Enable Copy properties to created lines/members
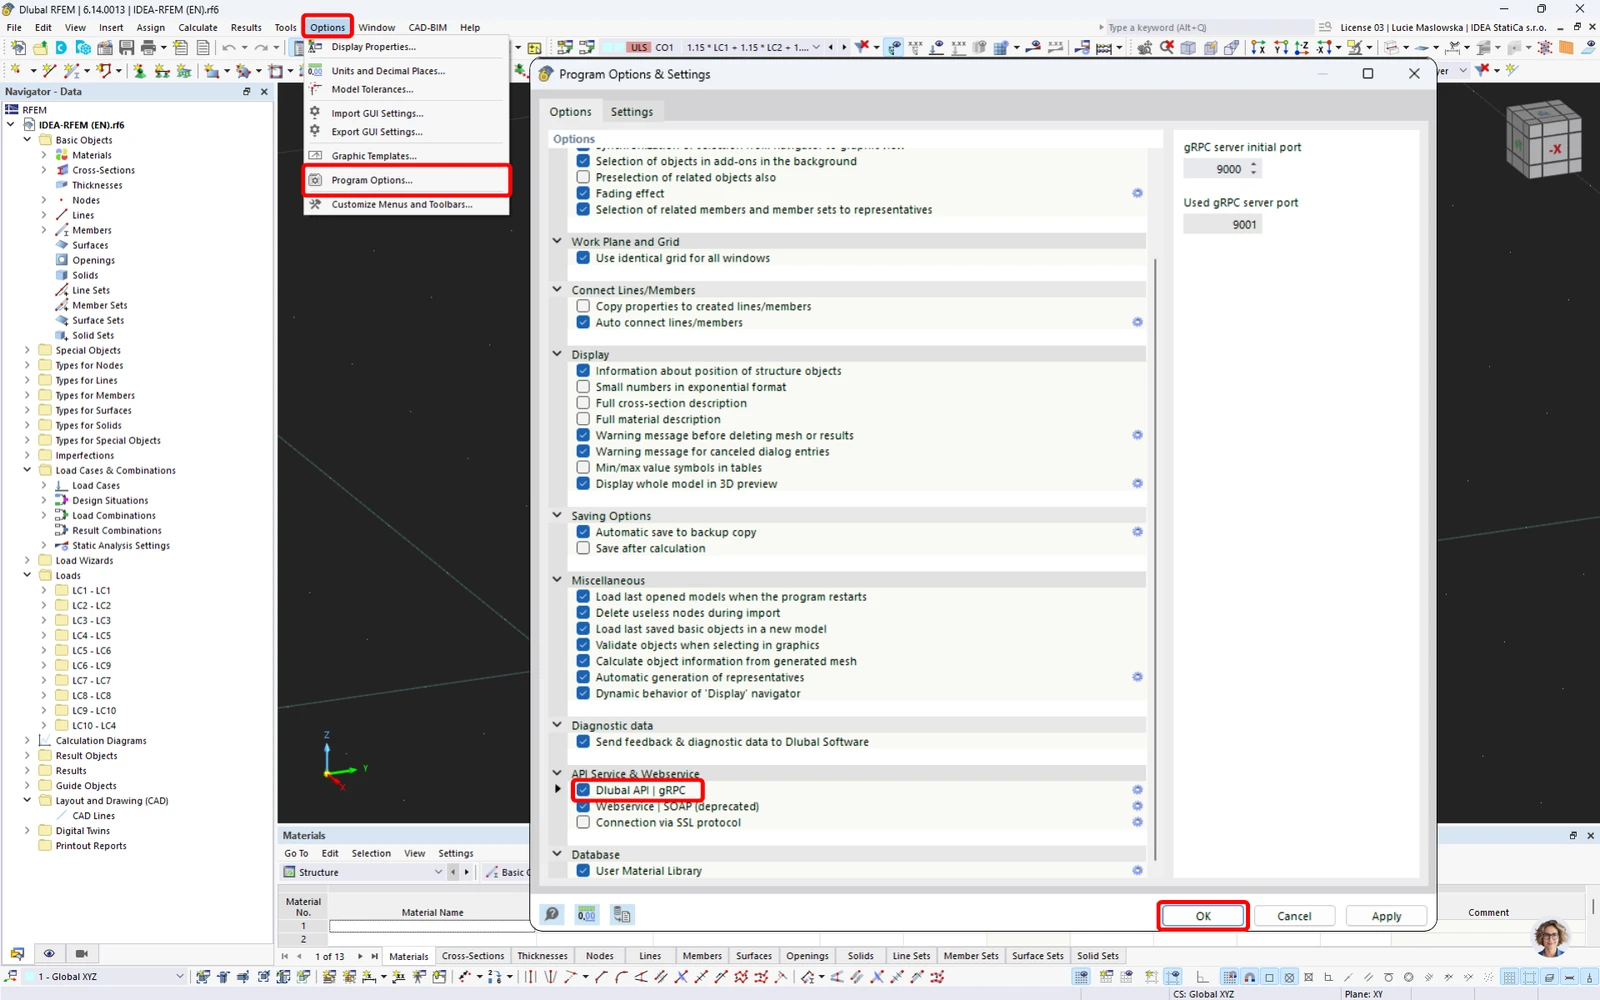The height and width of the screenshot is (1000, 1600). coord(583,306)
